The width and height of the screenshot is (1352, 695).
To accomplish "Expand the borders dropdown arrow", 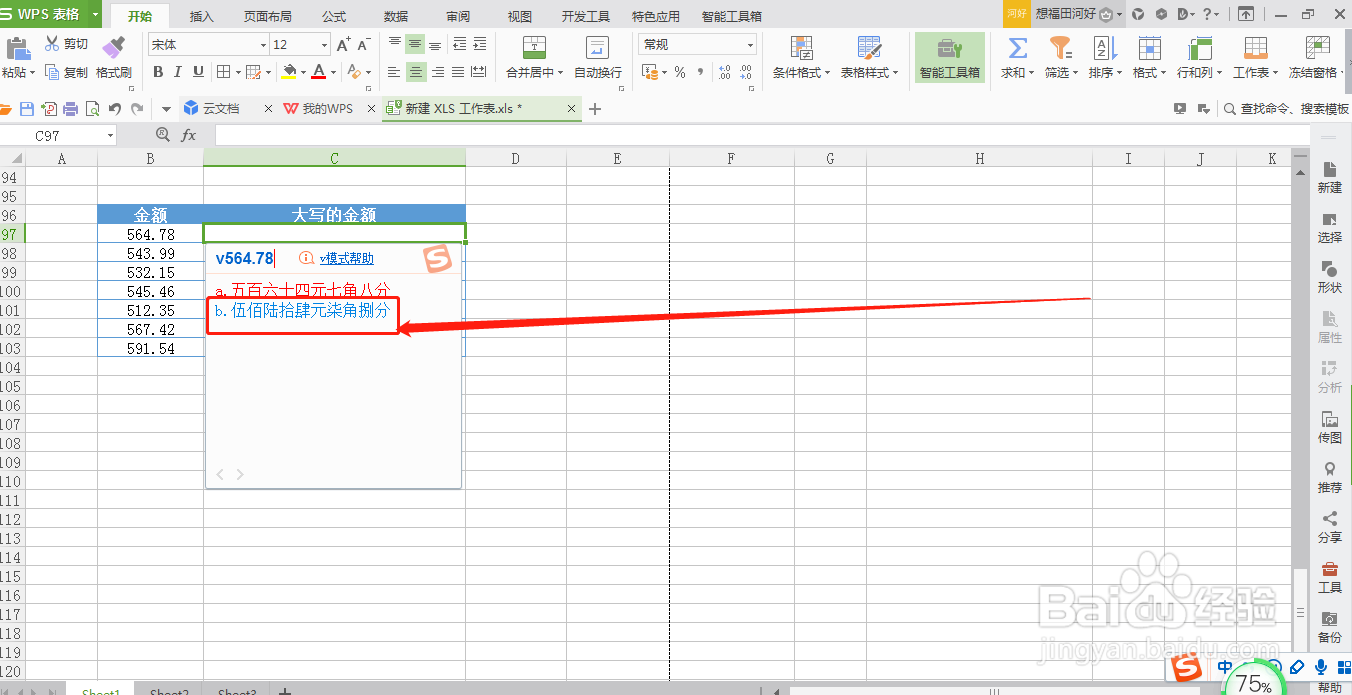I will point(236,72).
